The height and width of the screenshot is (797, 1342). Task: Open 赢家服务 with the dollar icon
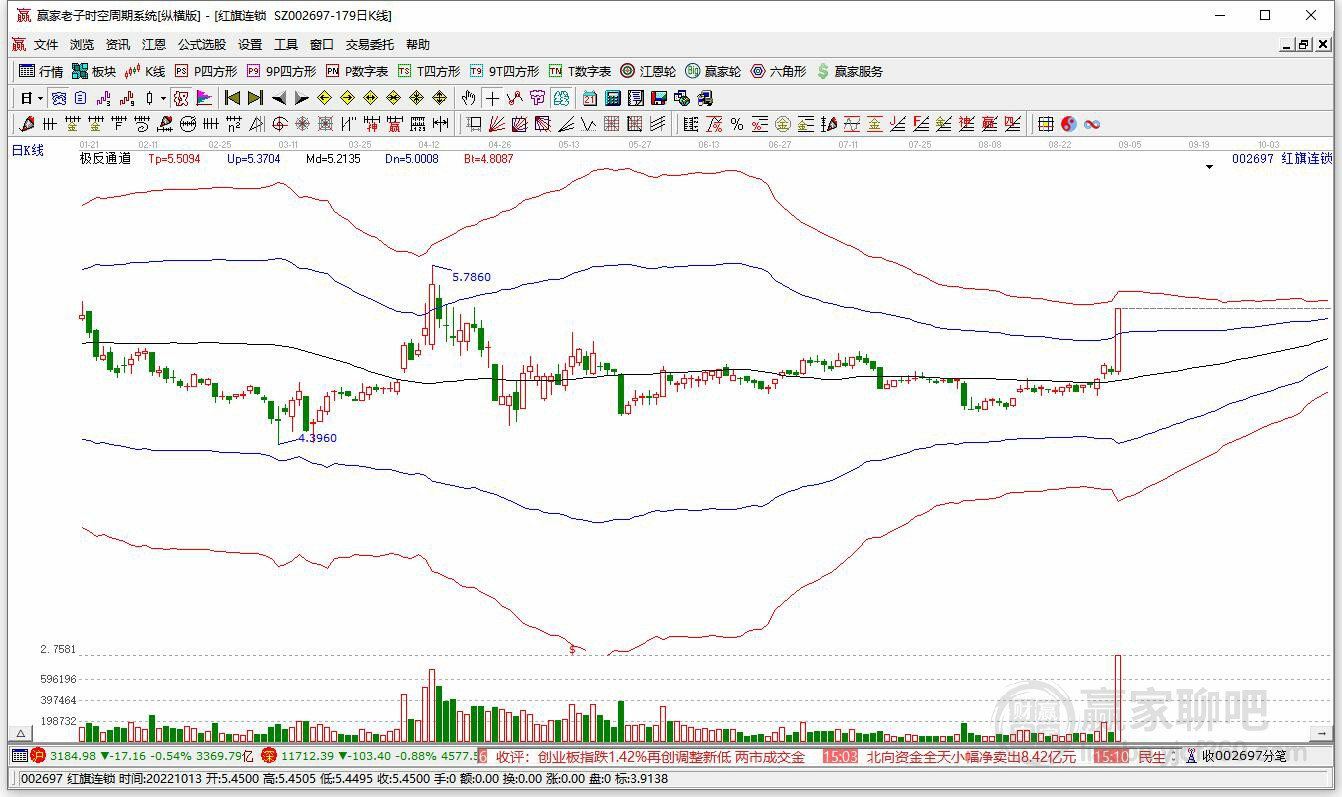pos(850,71)
